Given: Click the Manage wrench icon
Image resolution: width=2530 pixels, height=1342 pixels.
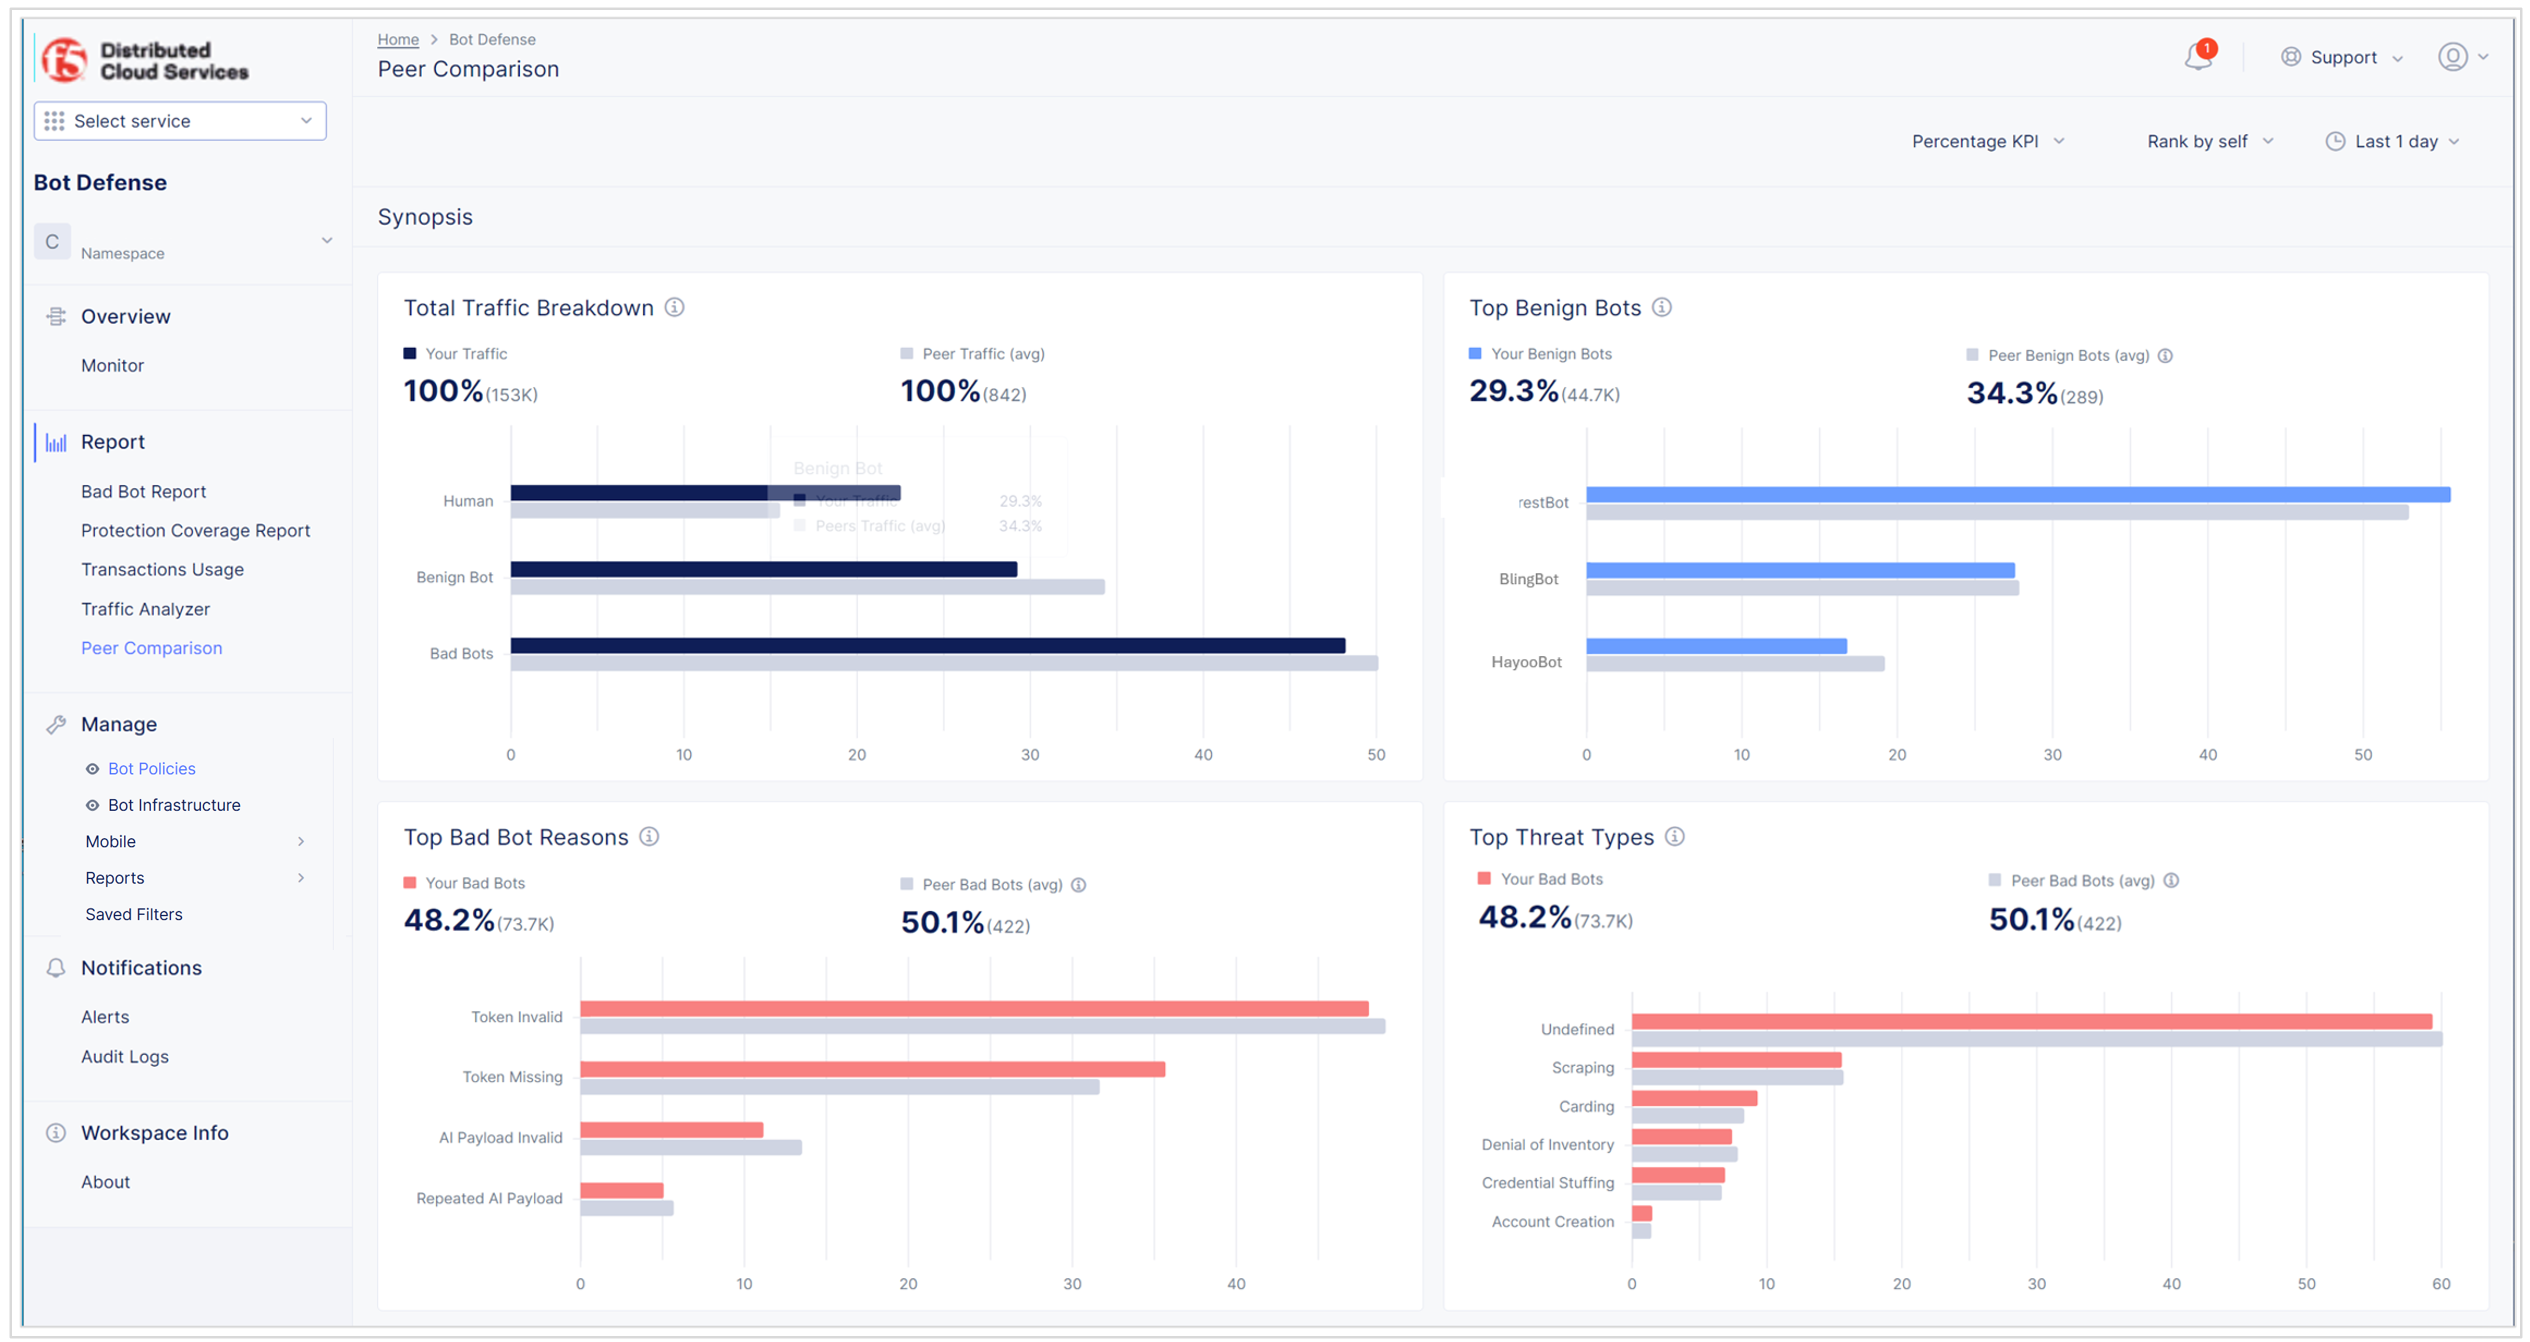Looking at the screenshot, I should pyautogui.click(x=56, y=723).
